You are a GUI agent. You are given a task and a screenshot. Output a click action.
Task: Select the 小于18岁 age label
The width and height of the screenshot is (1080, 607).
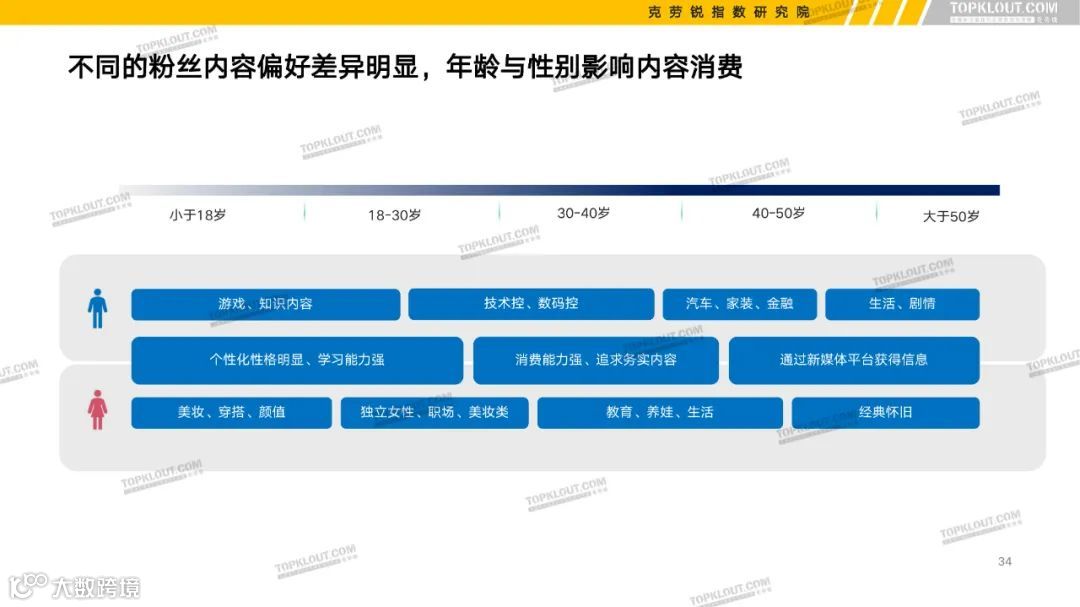[196, 213]
